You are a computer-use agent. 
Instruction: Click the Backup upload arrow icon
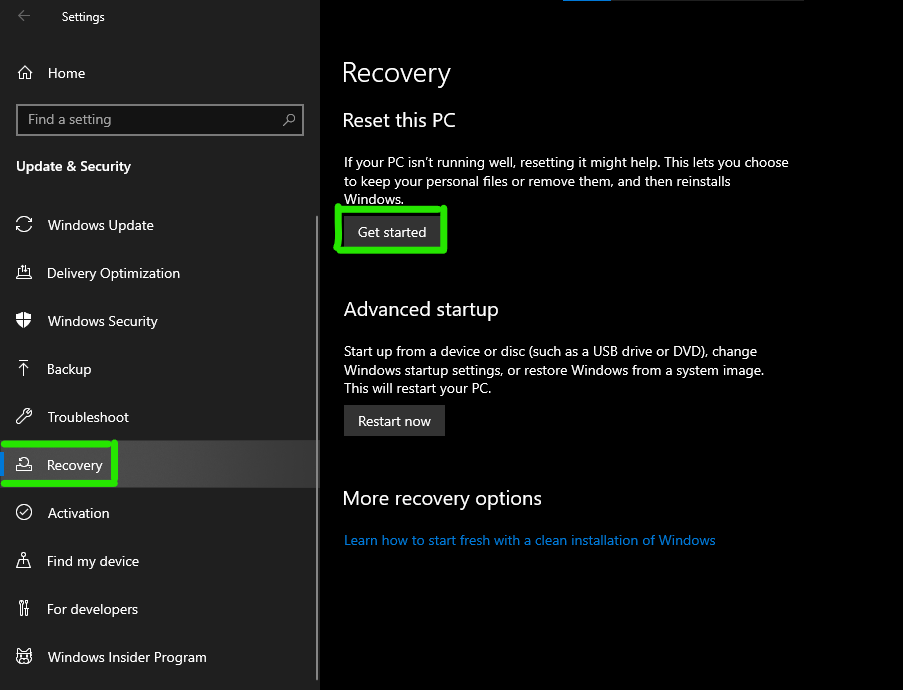pyautogui.click(x=24, y=368)
